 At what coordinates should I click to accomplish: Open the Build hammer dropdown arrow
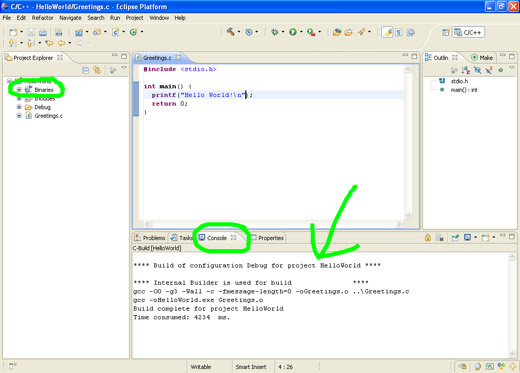pos(239,32)
